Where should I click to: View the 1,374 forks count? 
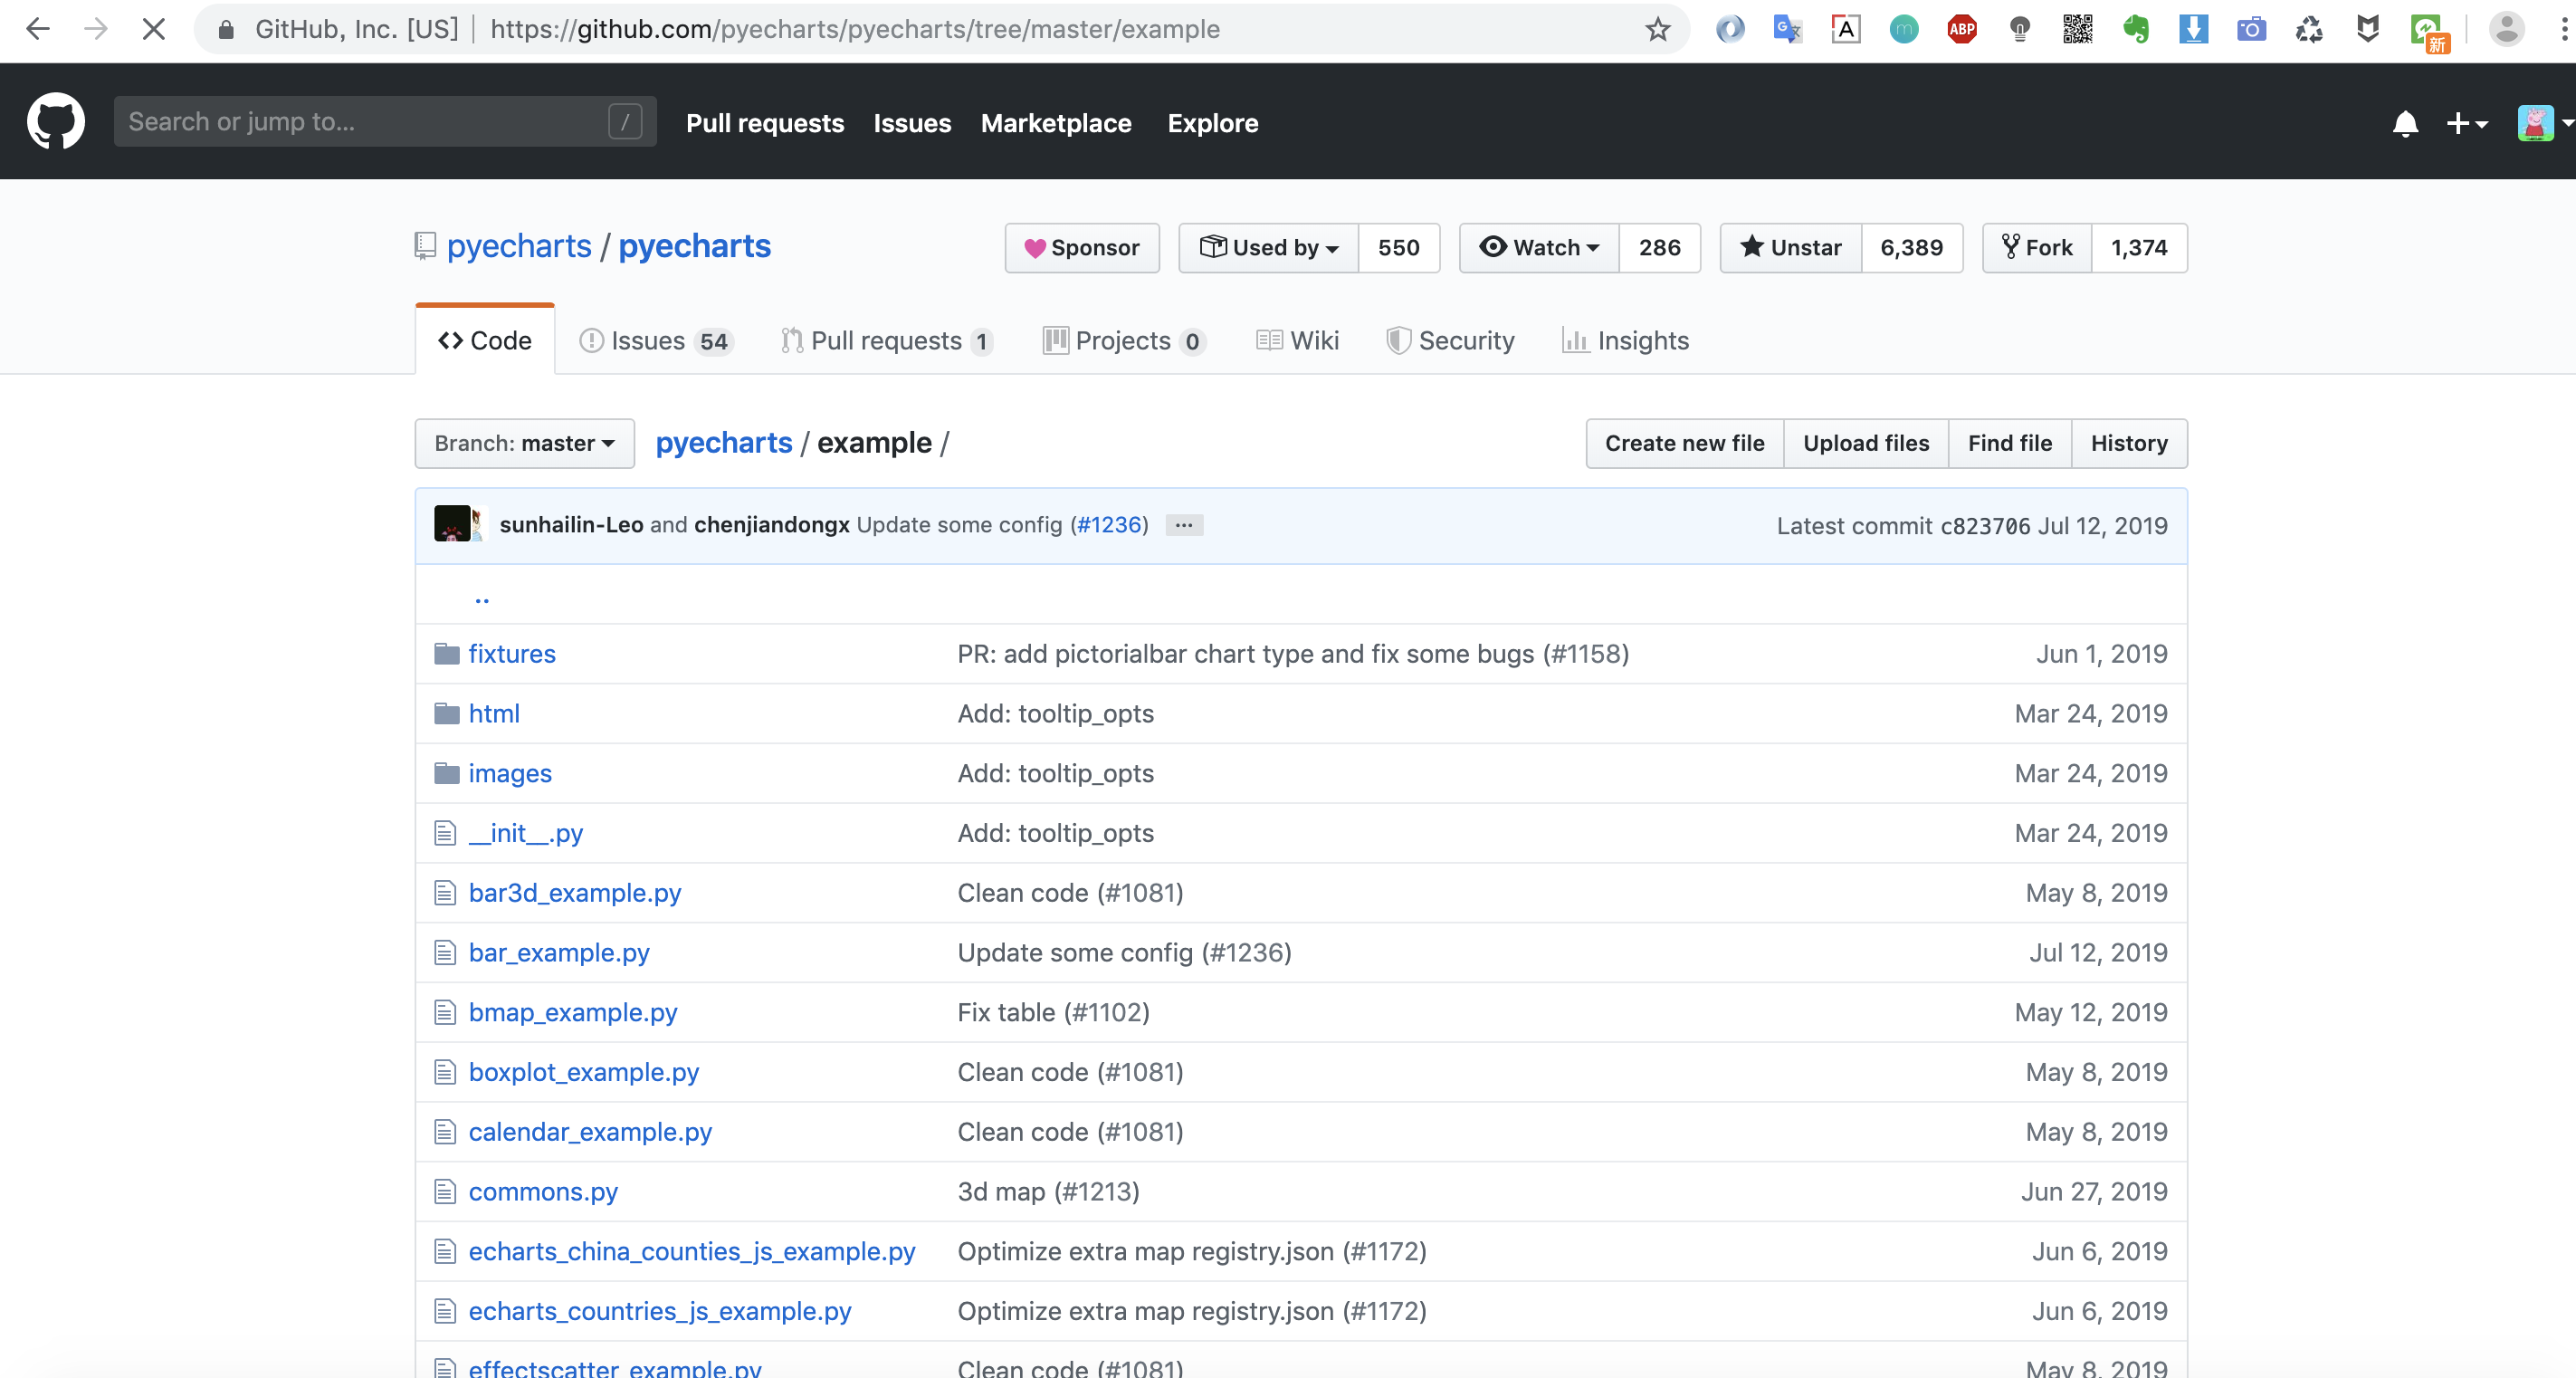pyautogui.click(x=2139, y=247)
